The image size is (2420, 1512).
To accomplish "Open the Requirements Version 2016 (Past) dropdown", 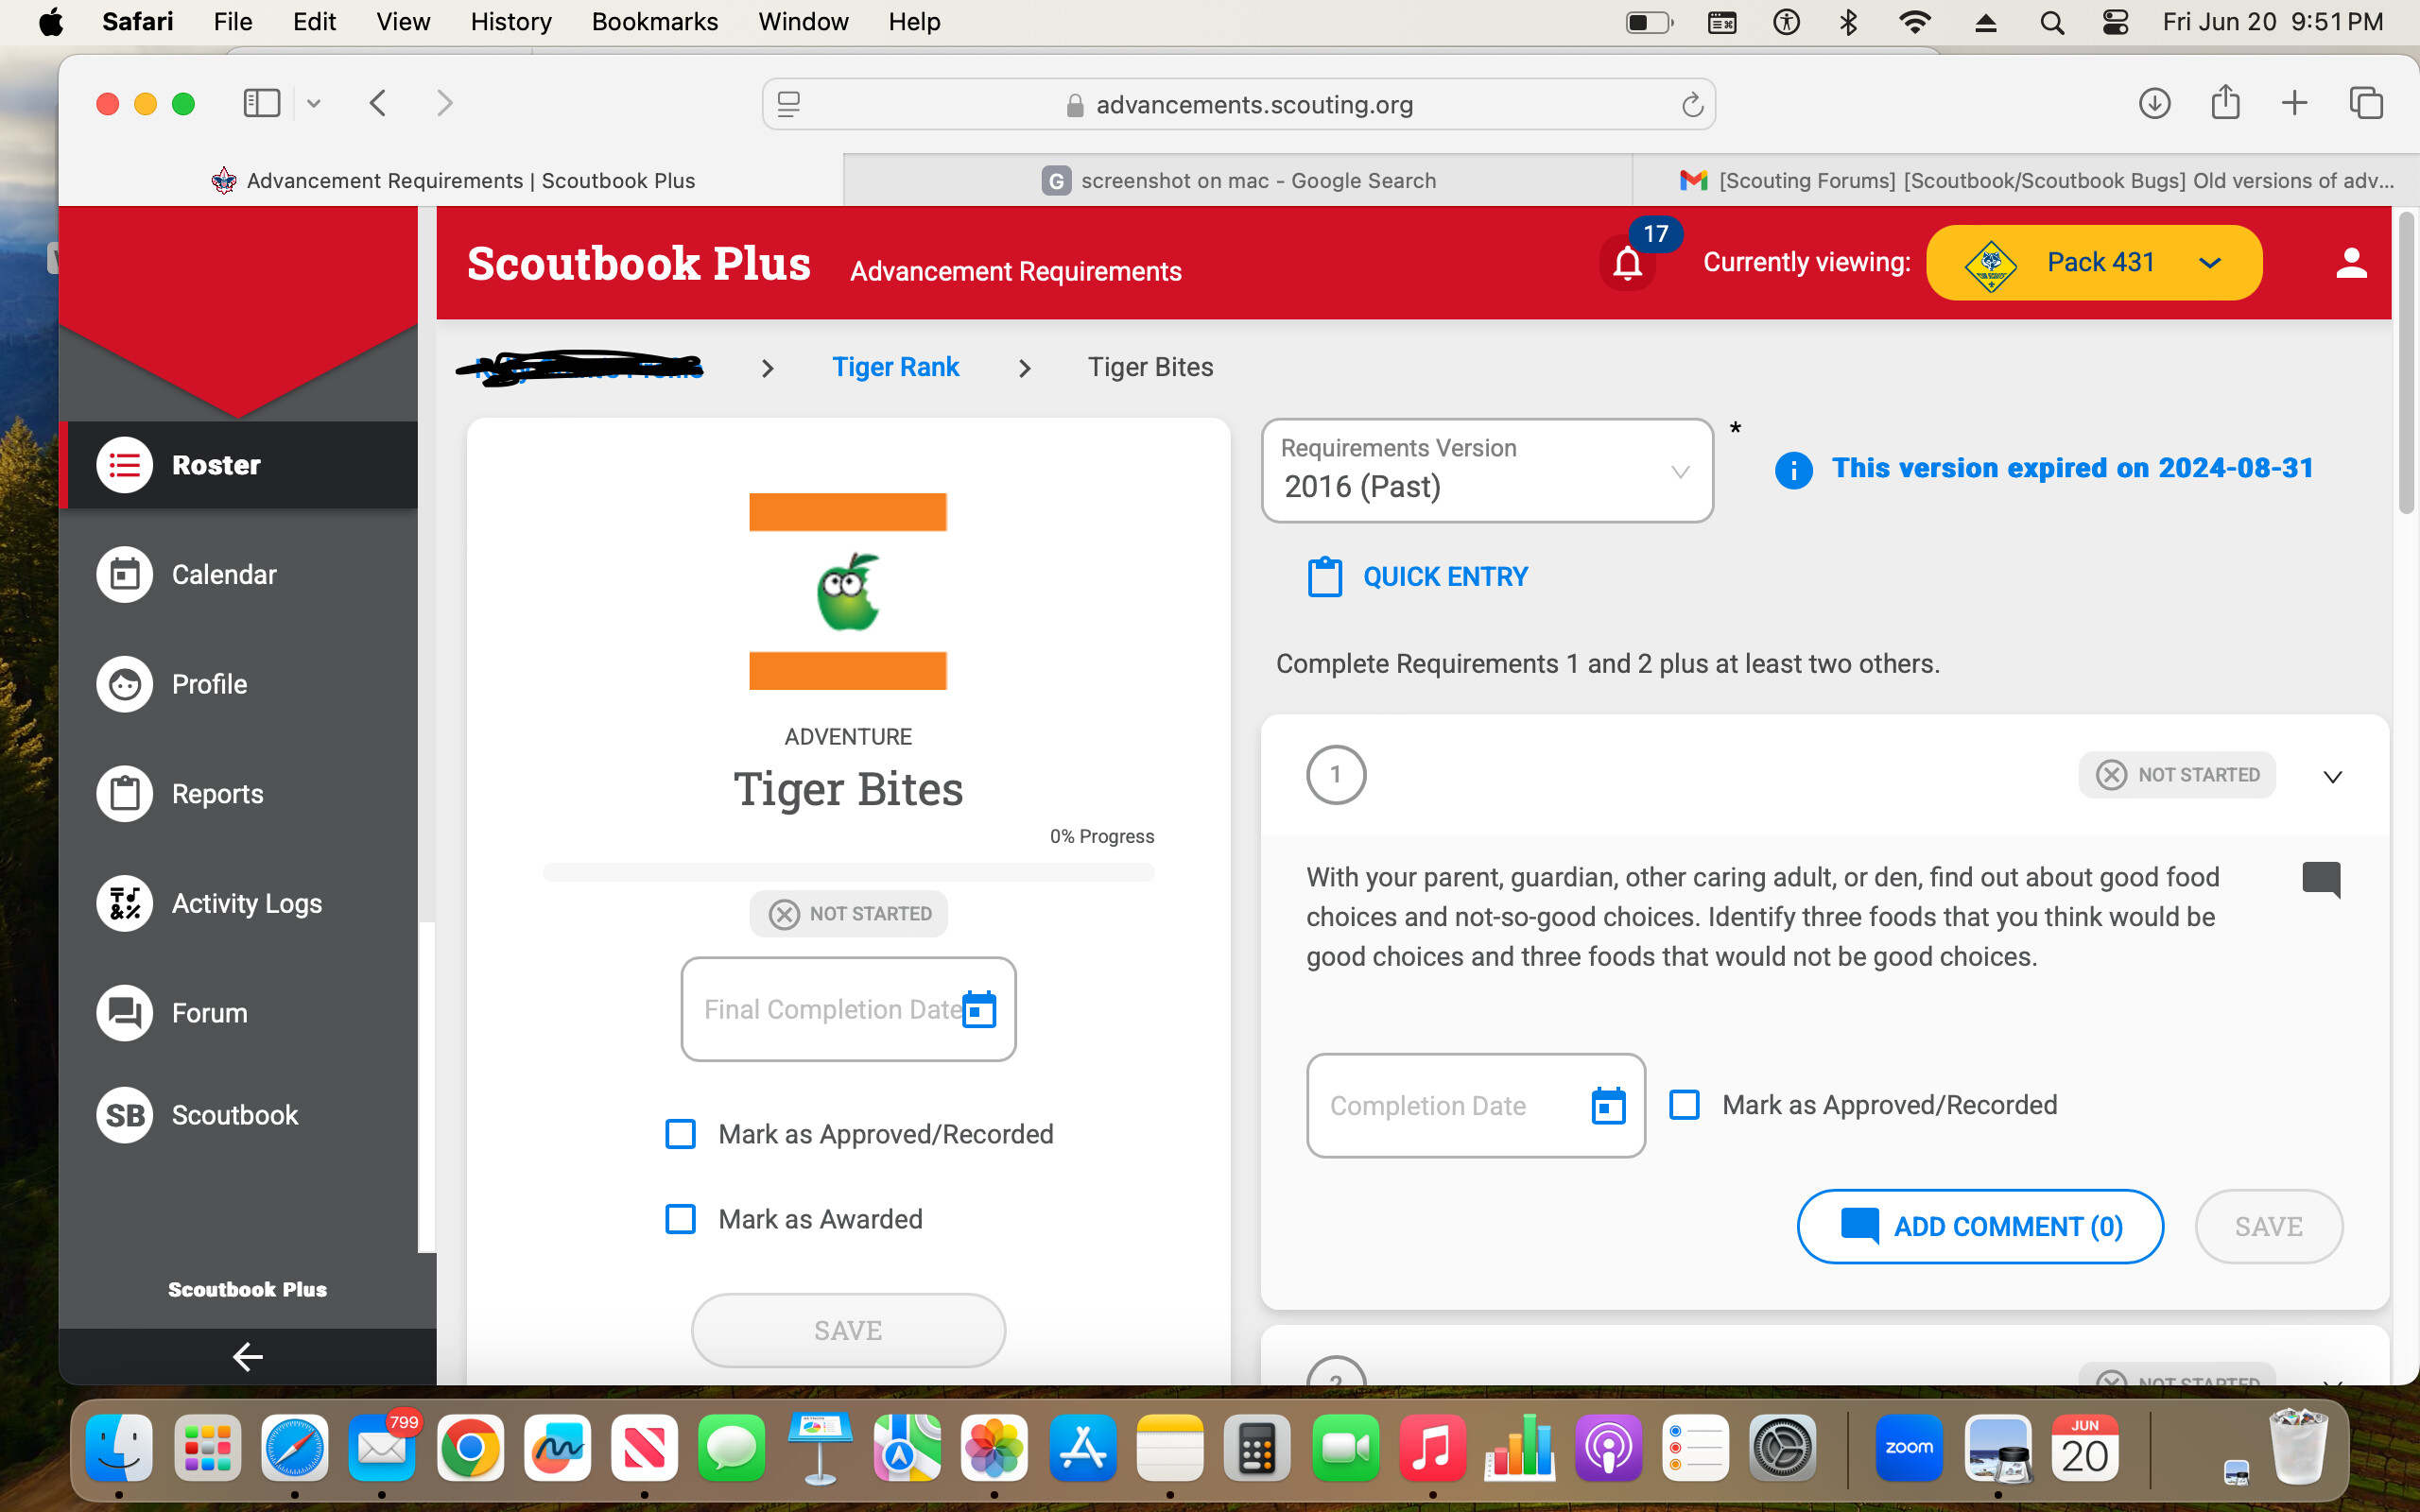I will pos(1487,470).
